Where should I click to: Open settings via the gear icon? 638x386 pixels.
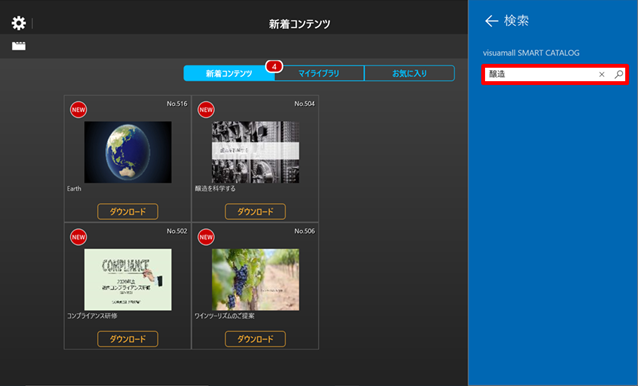click(19, 23)
